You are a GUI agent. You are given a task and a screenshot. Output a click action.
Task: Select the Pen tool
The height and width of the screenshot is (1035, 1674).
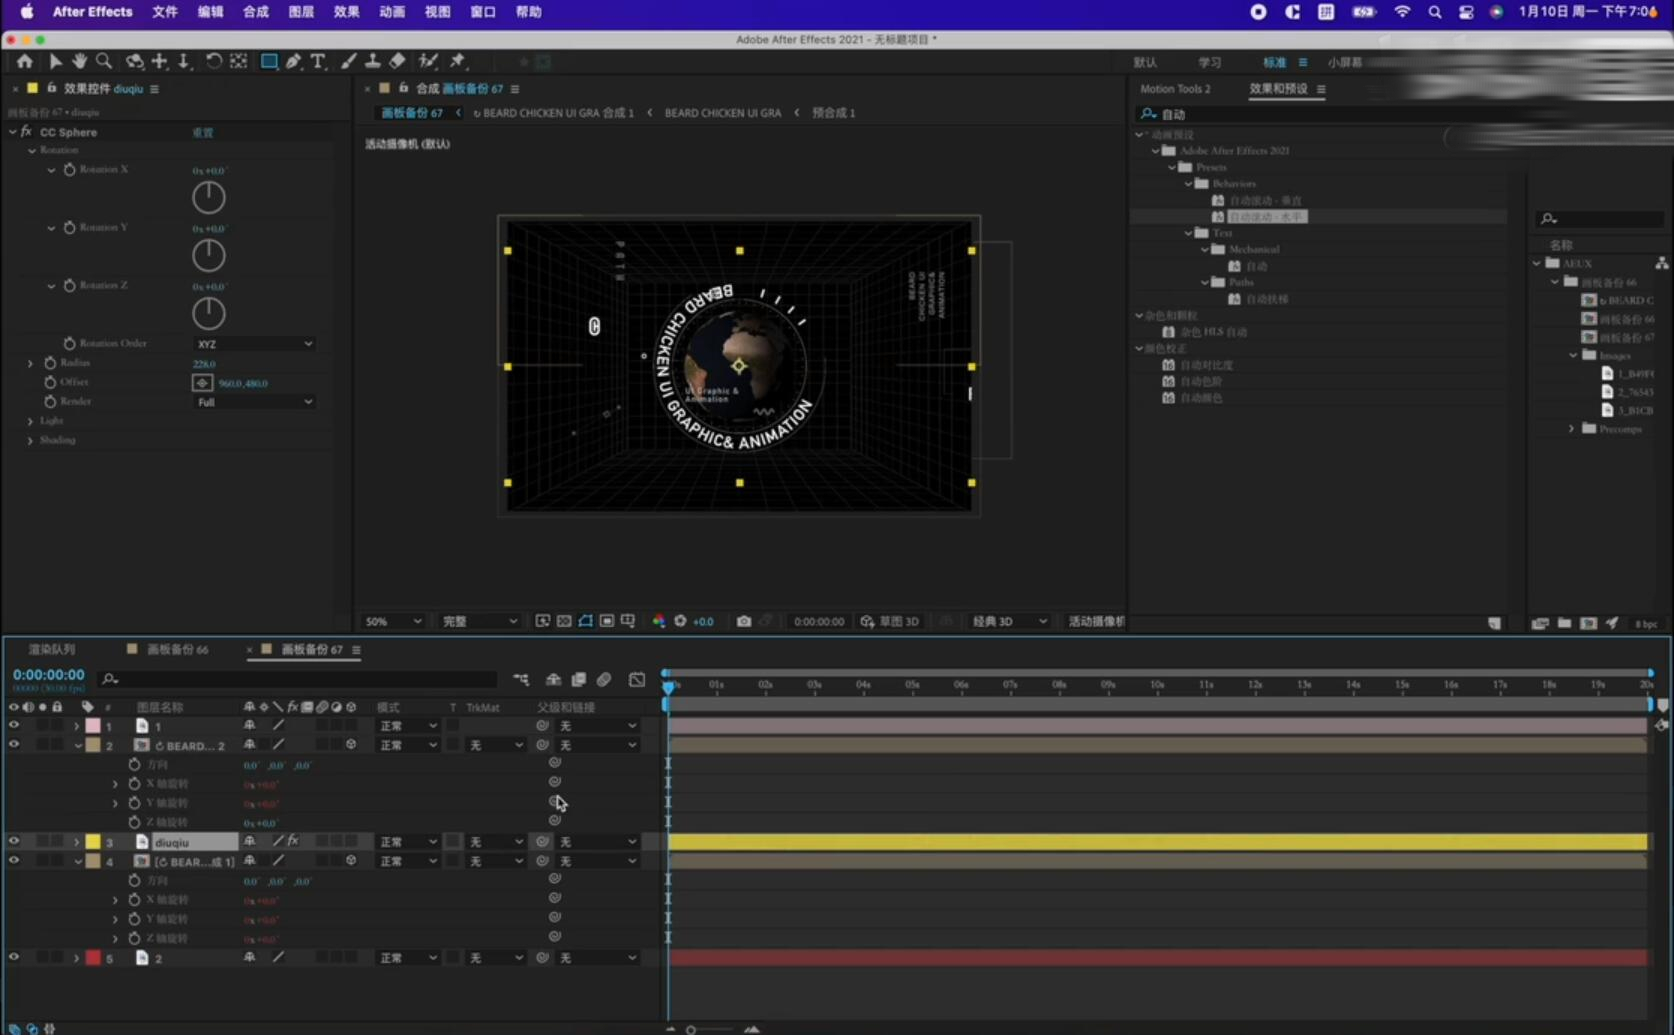293,61
